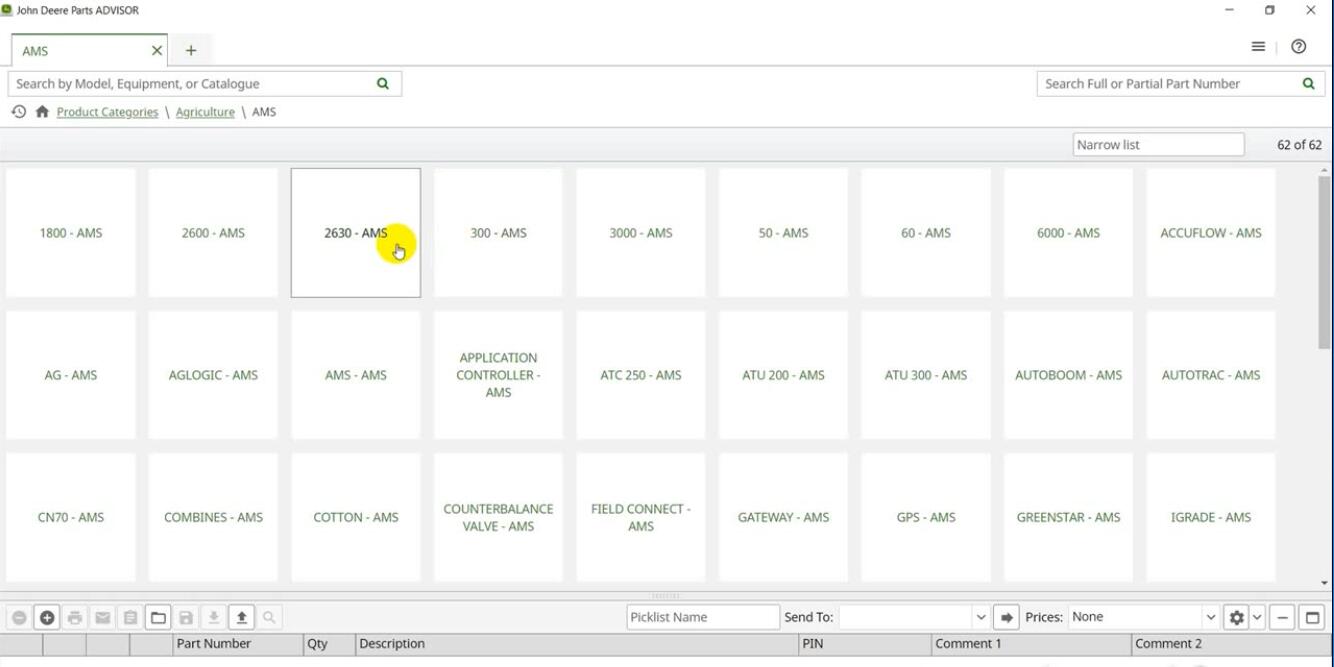This screenshot has height=667, width=1334.
Task: Click the Agriculture breadcrumb link
Action: [x=205, y=112]
